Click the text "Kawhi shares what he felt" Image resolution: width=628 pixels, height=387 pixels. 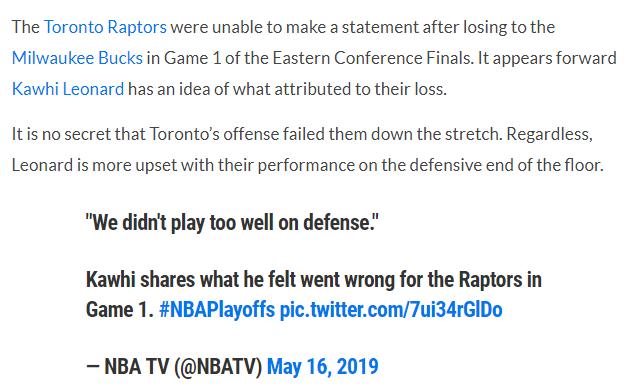(x=191, y=279)
